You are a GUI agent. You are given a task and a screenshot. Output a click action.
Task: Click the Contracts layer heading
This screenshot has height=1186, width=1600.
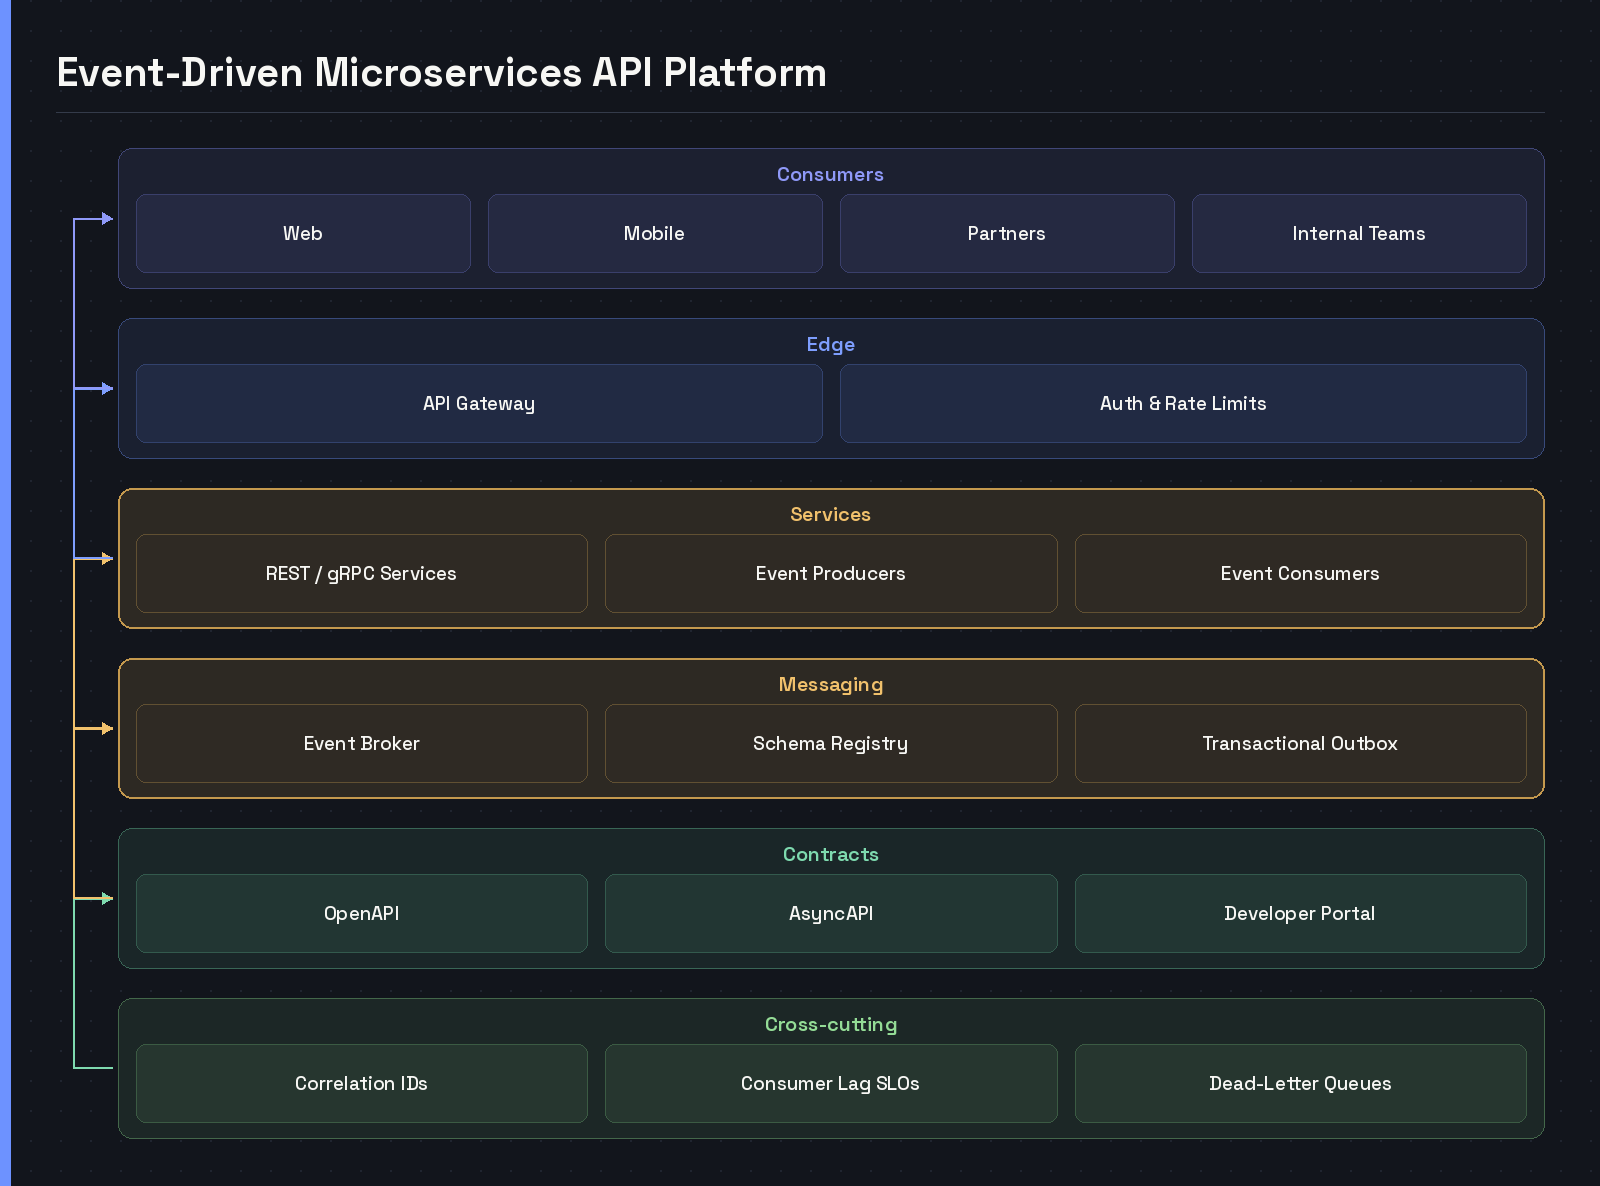tap(830, 854)
